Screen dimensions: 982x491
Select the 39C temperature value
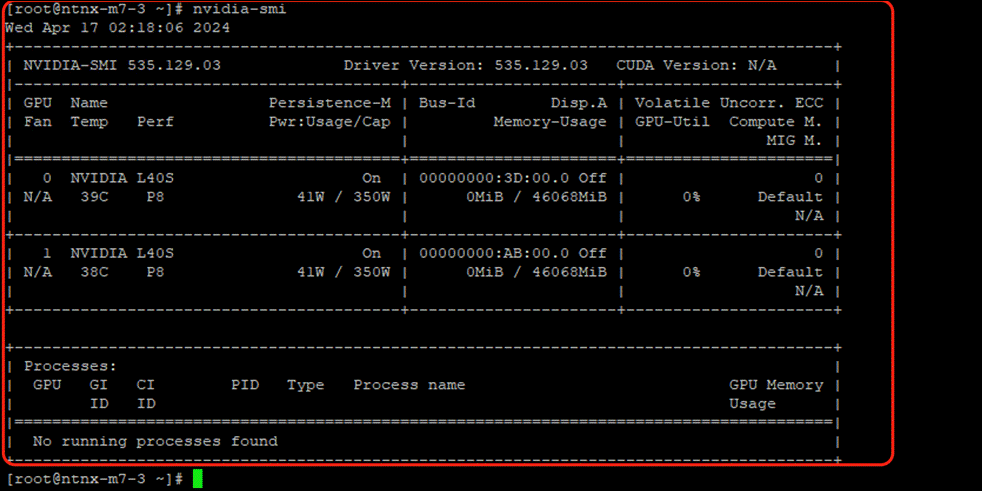click(93, 197)
